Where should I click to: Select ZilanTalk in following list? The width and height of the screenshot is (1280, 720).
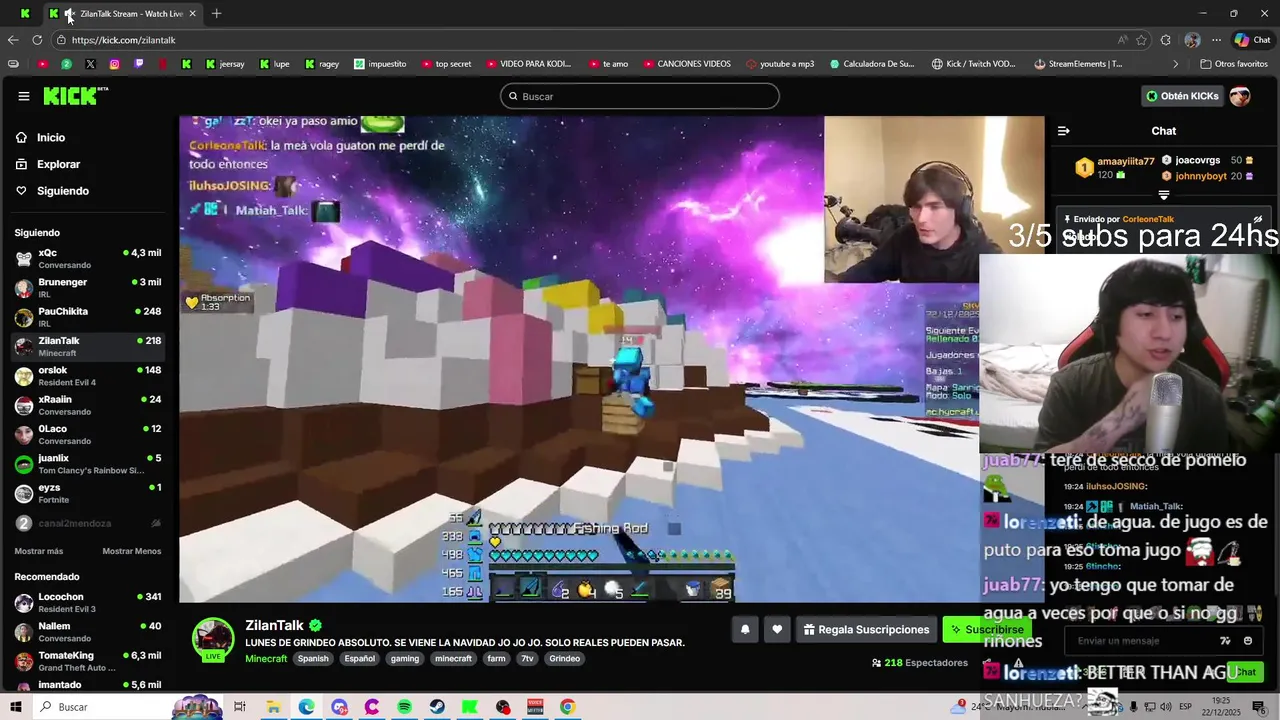[88, 346]
